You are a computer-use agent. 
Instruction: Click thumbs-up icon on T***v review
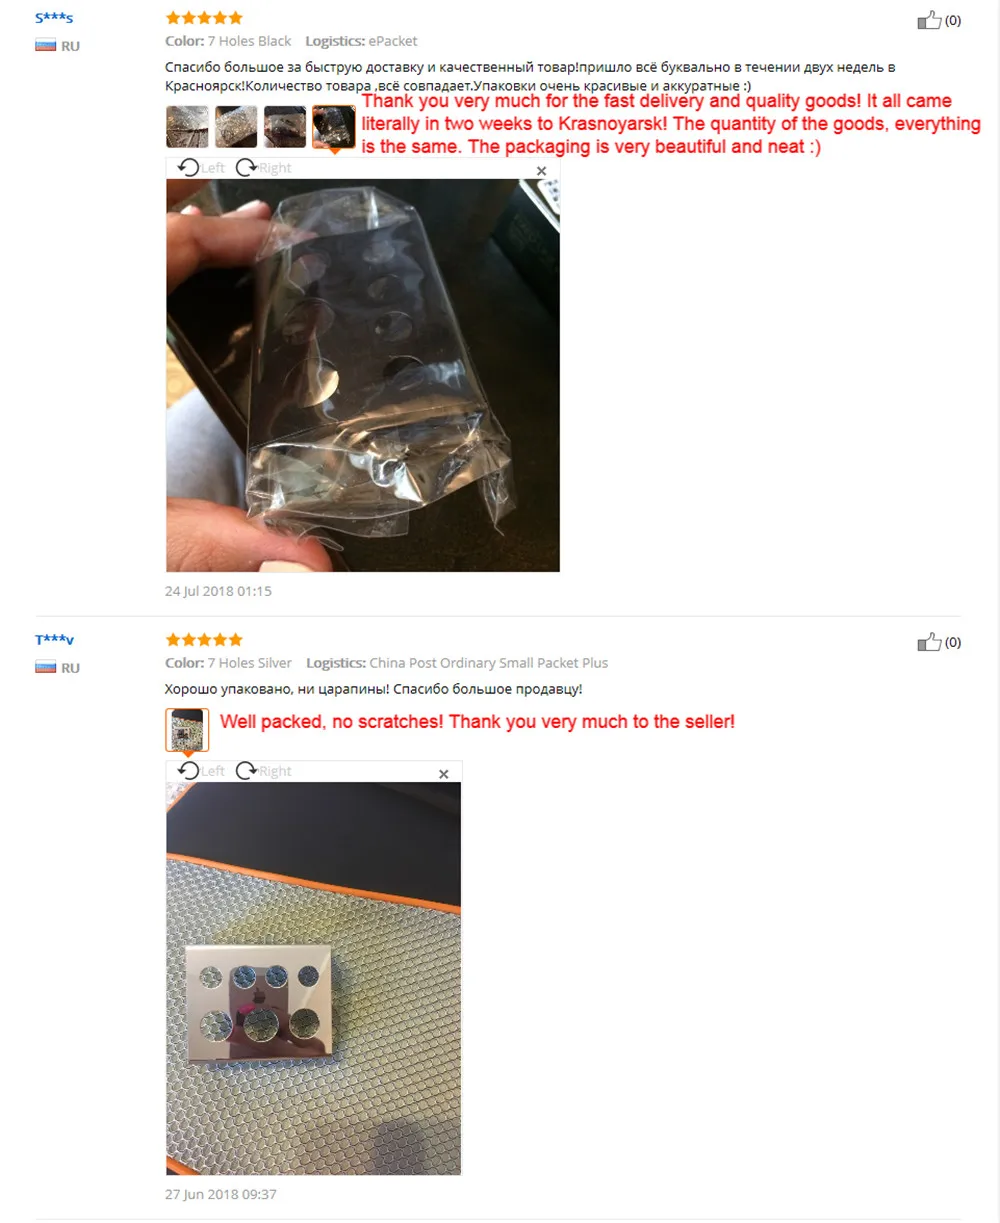pyautogui.click(x=929, y=642)
